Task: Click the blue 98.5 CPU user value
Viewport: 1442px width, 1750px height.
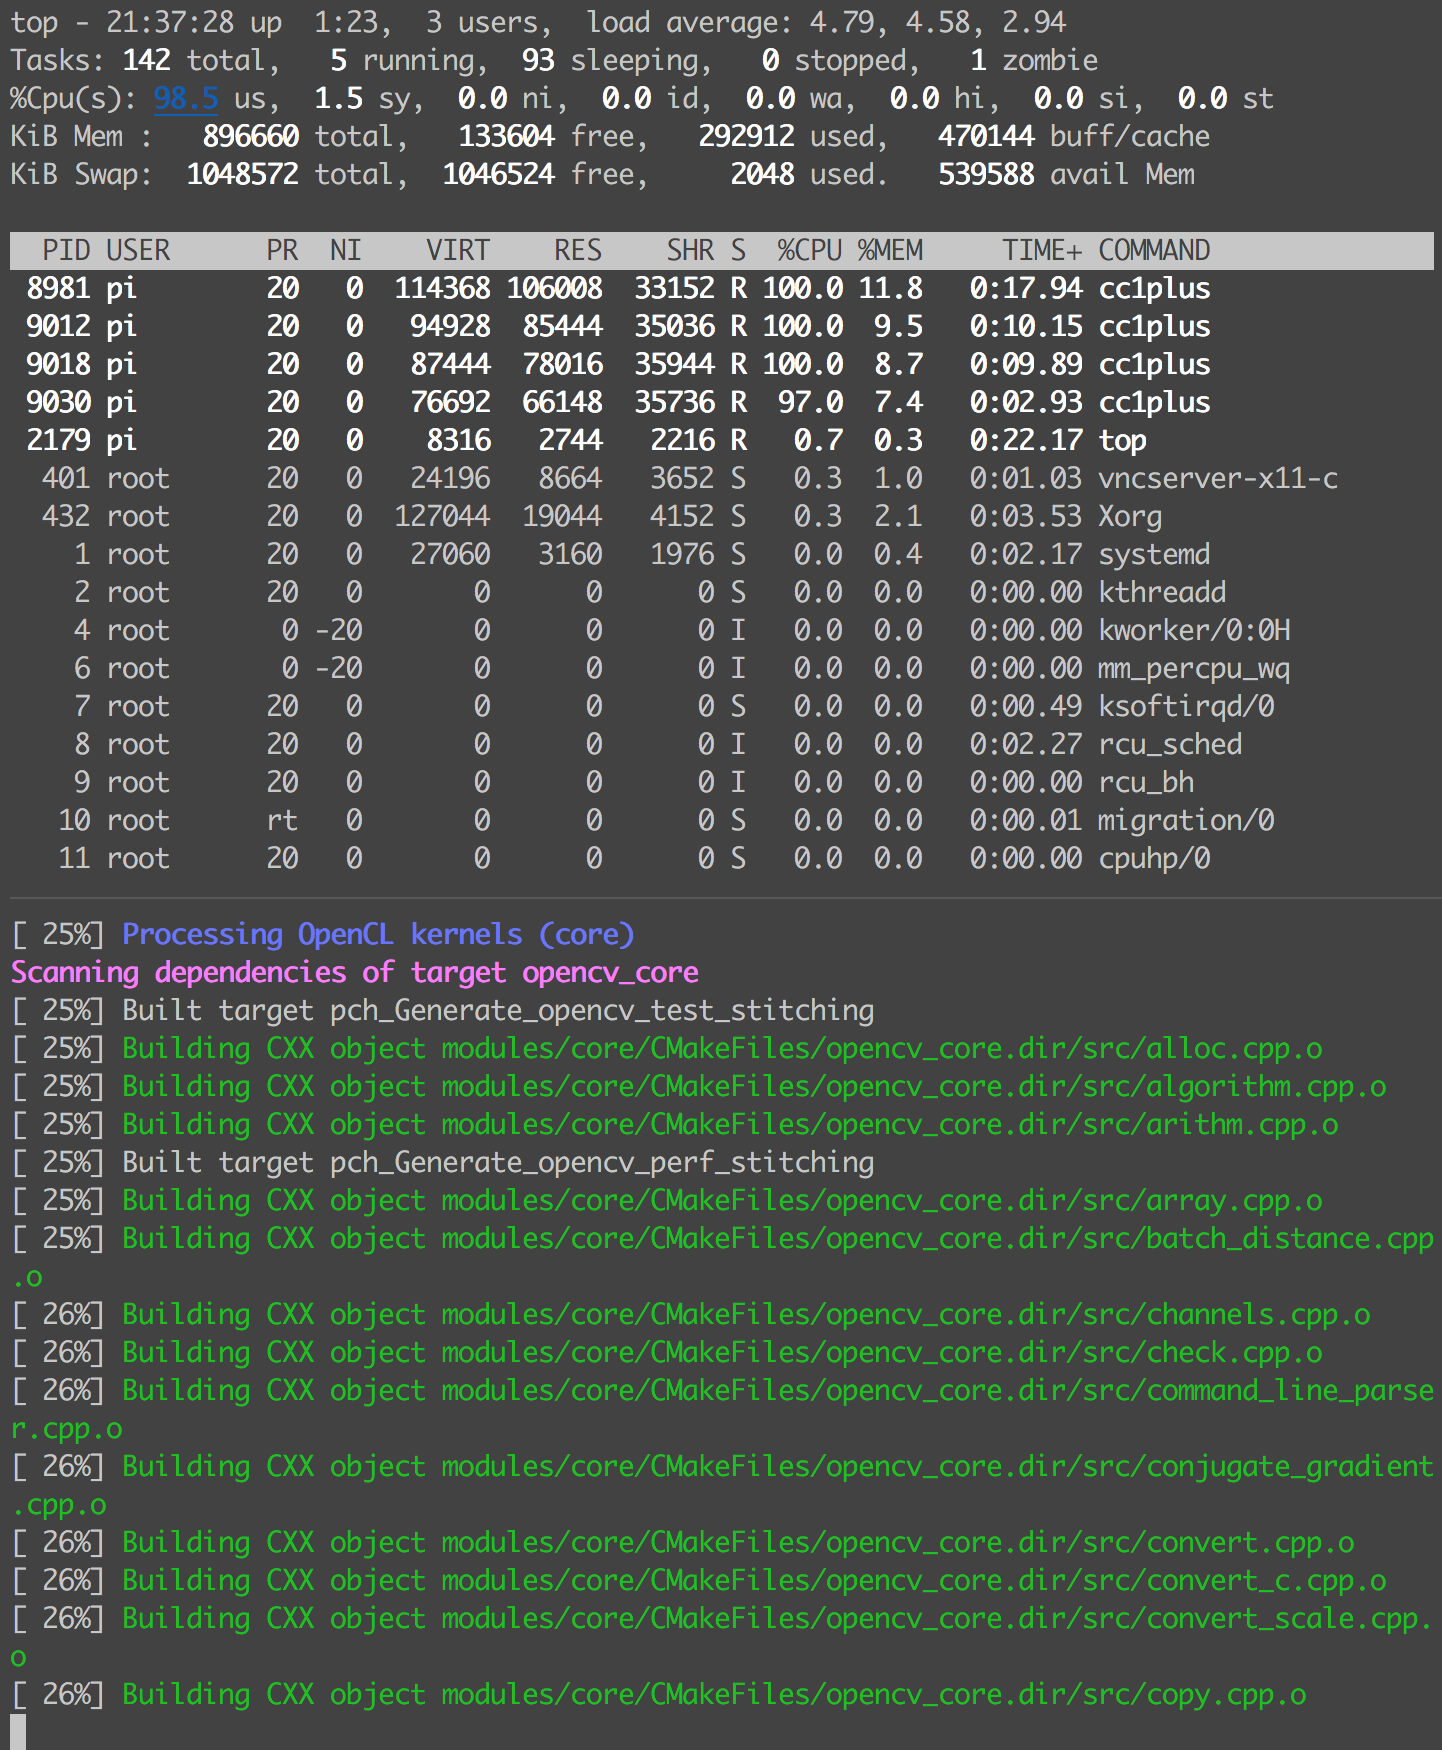Action: coord(186,98)
